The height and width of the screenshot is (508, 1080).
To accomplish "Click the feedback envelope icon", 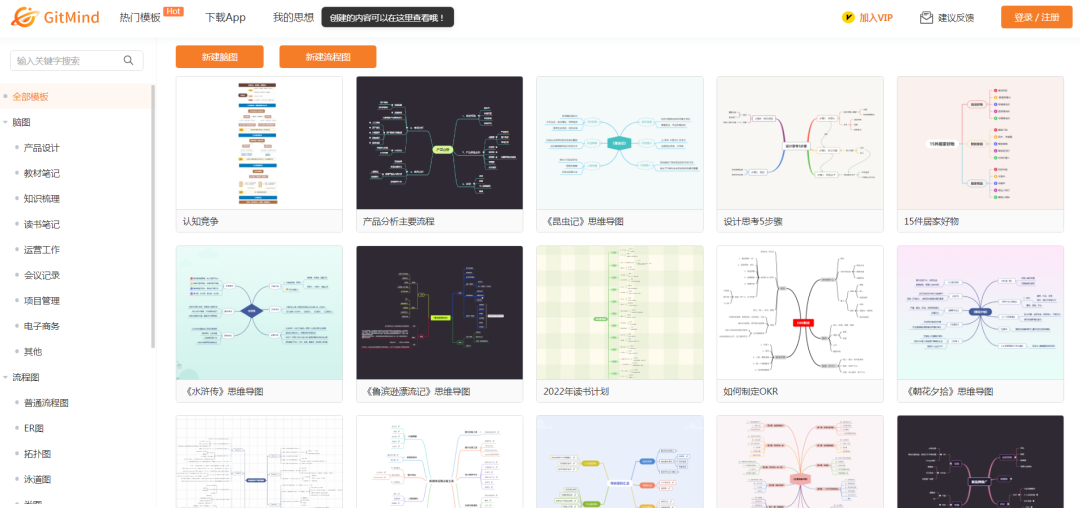I will coord(926,17).
